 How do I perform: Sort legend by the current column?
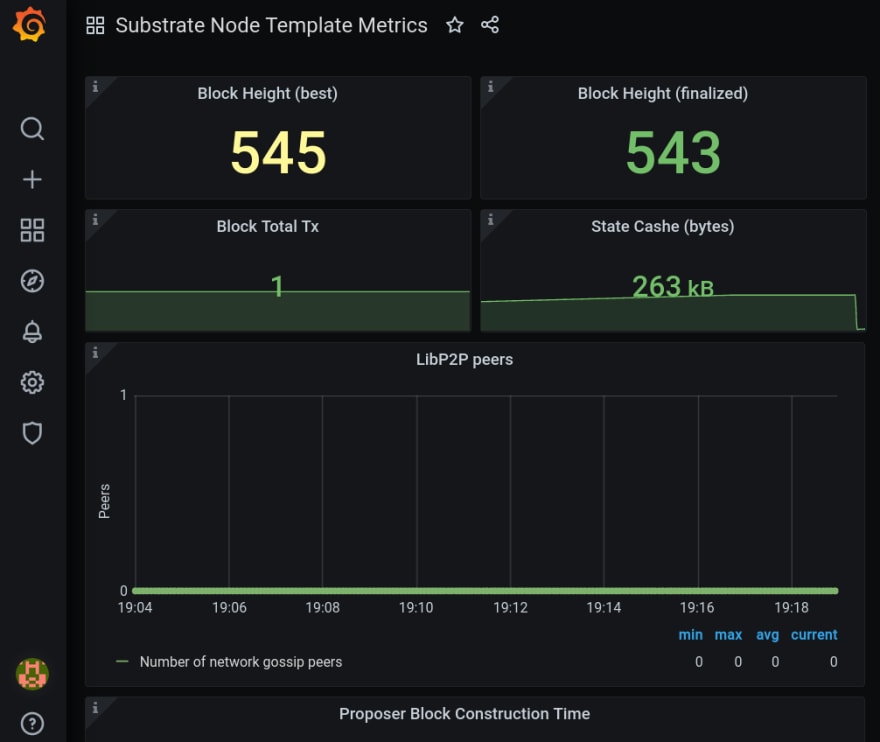coord(814,635)
